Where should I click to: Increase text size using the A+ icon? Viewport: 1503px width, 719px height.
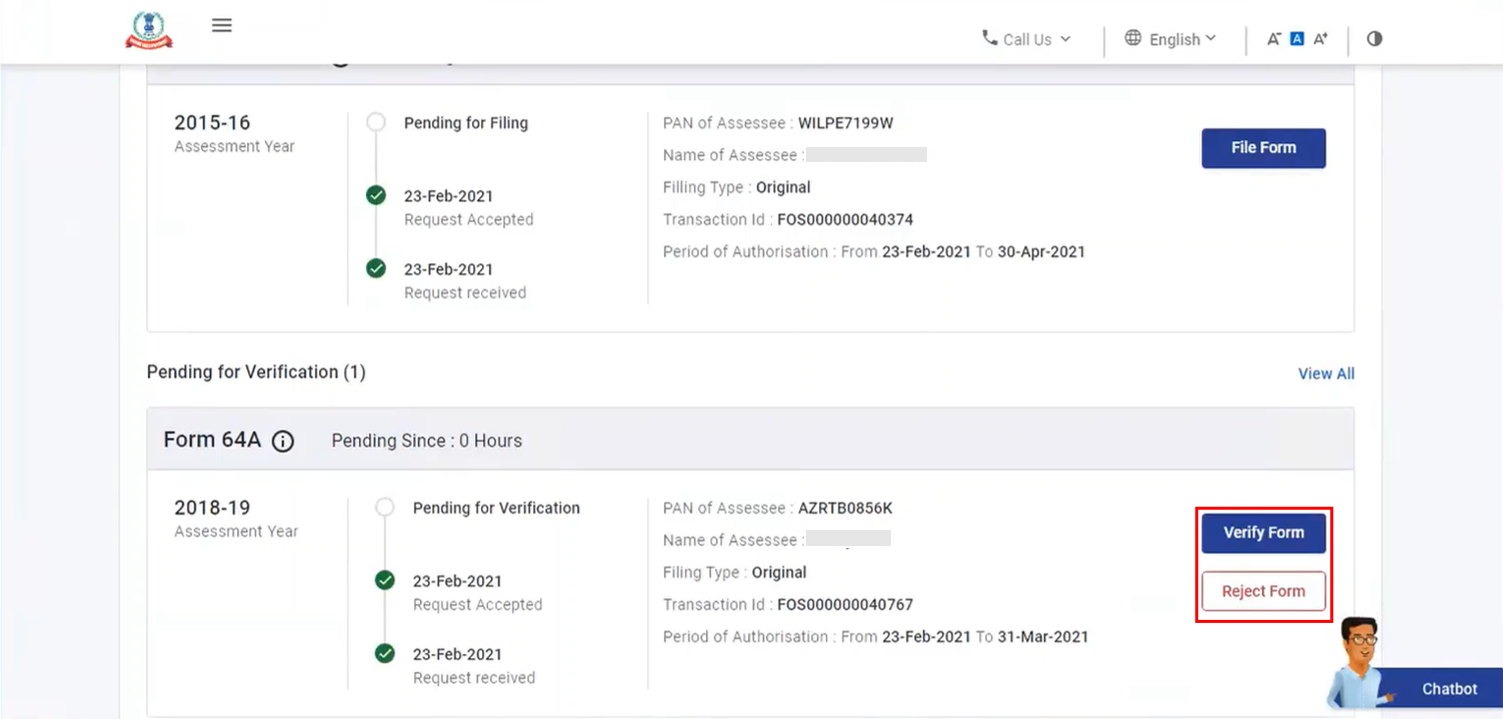tap(1321, 38)
